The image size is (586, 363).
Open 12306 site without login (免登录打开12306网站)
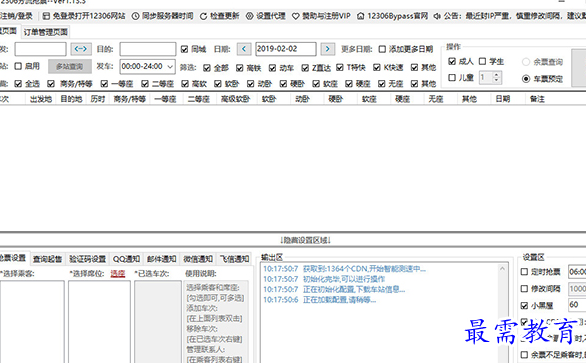84,16
